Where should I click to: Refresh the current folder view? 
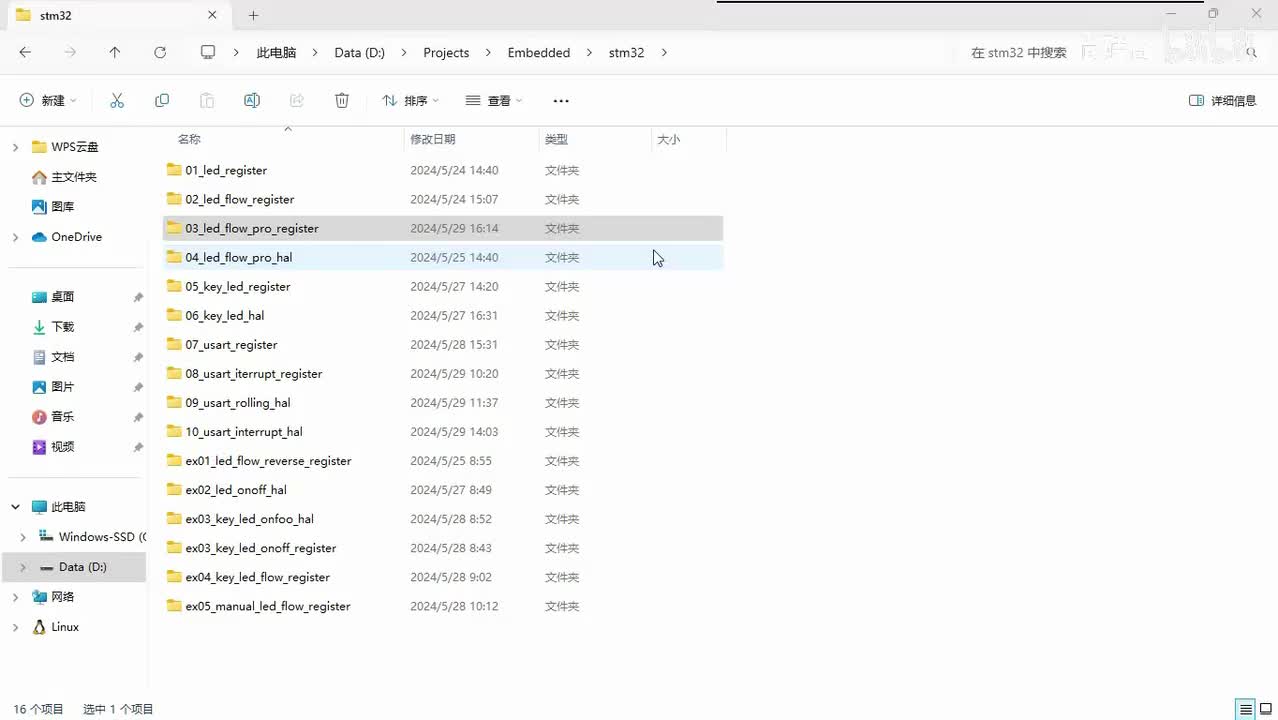160,53
